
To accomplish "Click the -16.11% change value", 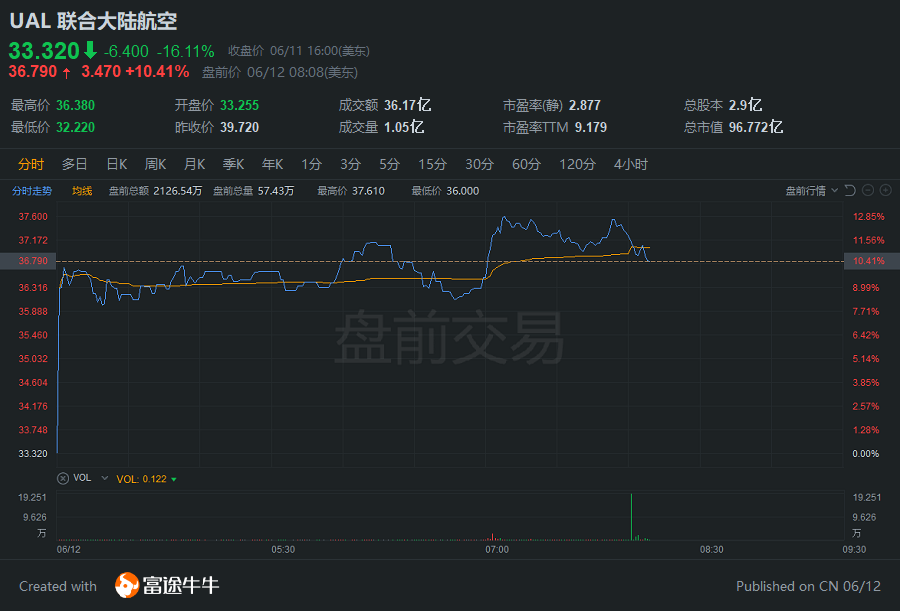I will tap(185, 51).
